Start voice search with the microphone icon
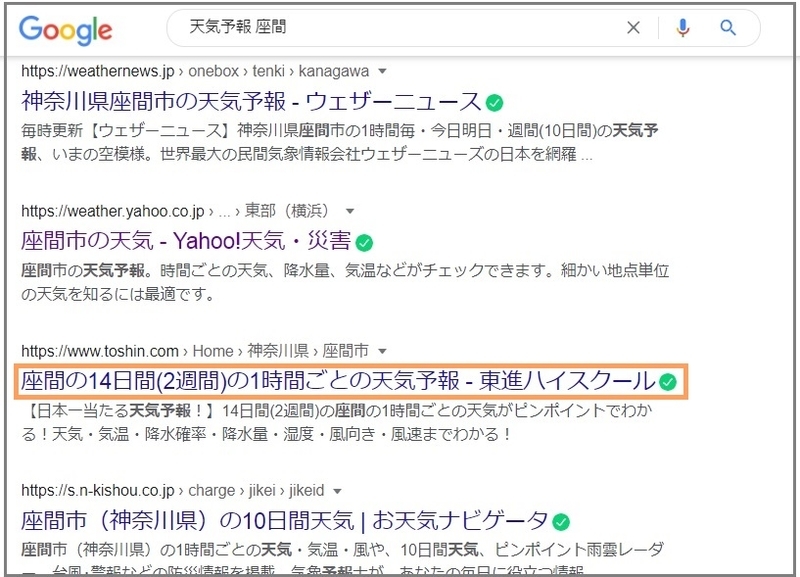The image size is (800, 577). [x=683, y=28]
